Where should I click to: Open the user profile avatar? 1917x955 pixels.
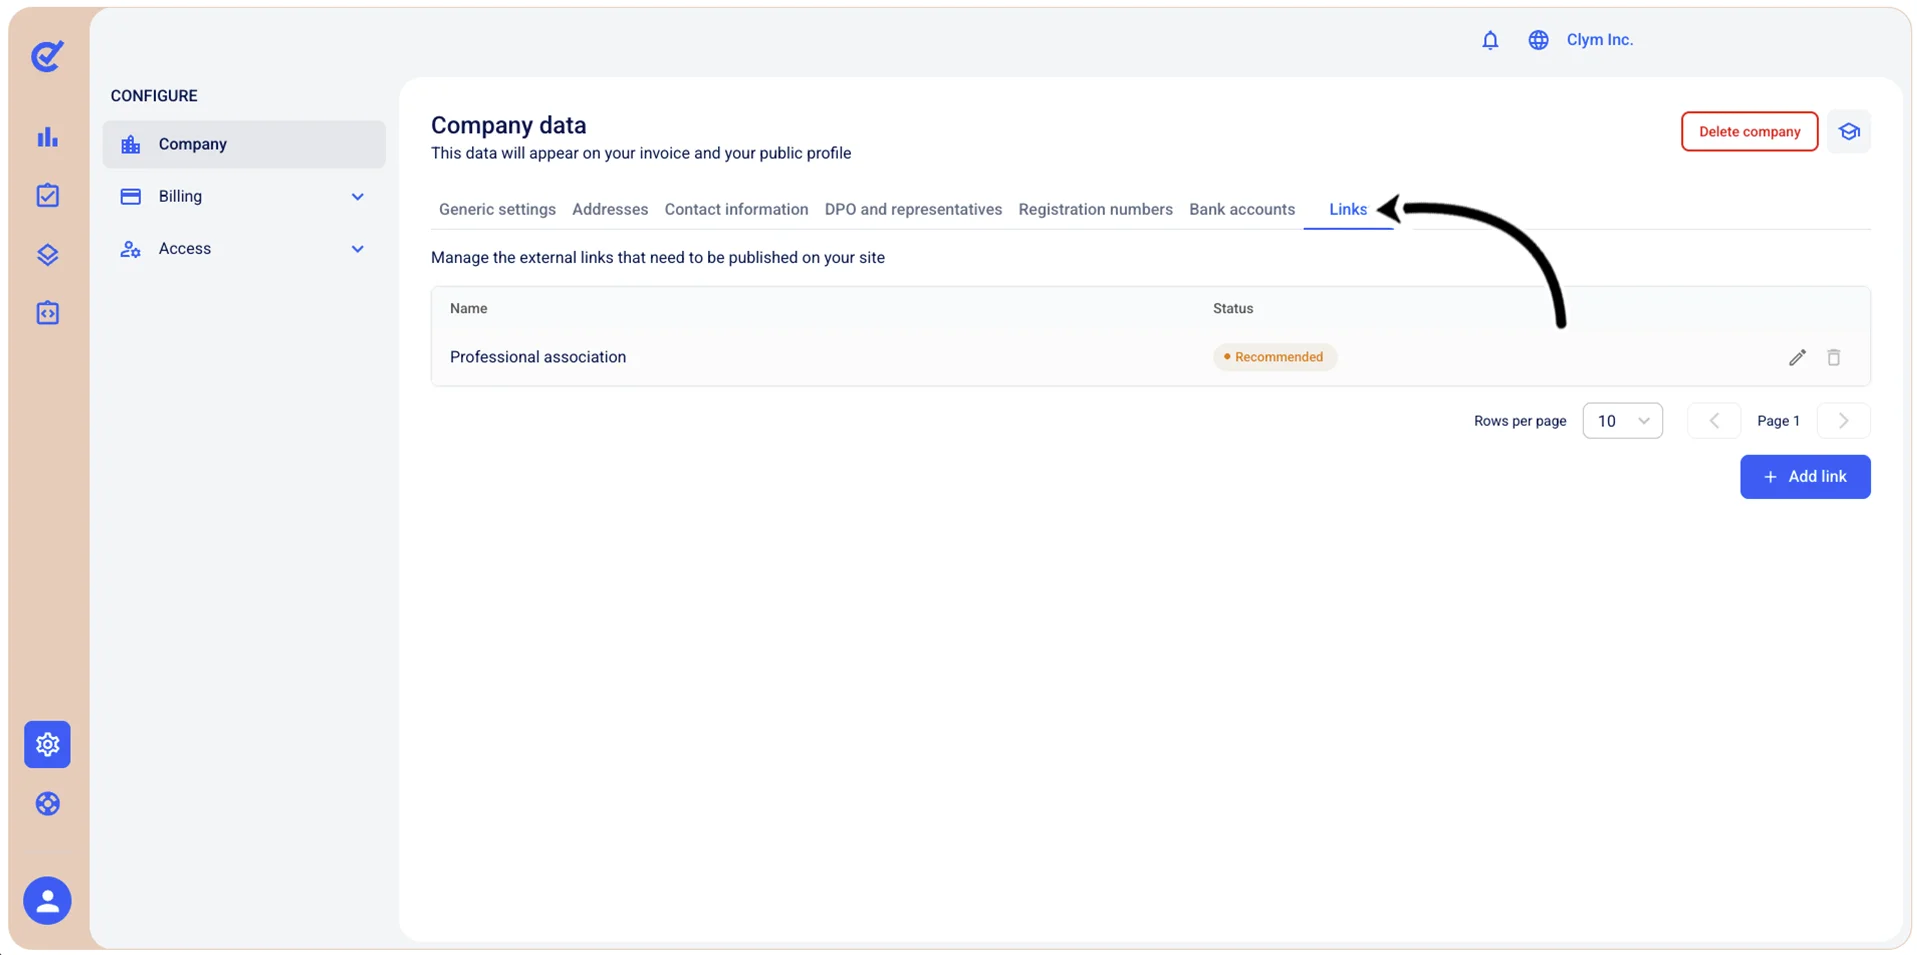pyautogui.click(x=47, y=901)
